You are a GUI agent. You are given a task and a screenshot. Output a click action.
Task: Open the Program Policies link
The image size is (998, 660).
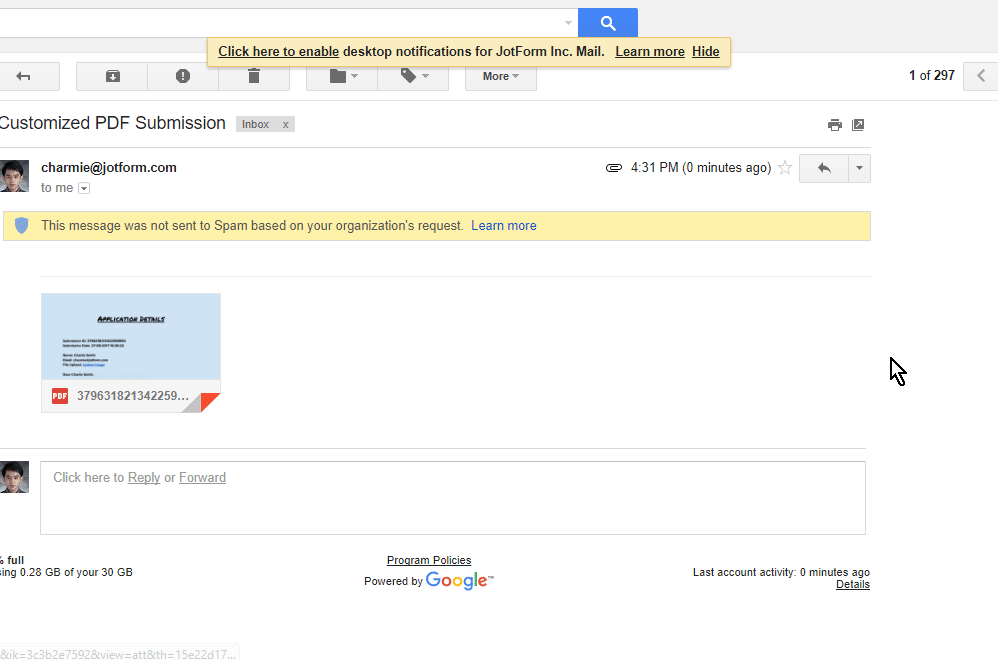pyautogui.click(x=428, y=561)
